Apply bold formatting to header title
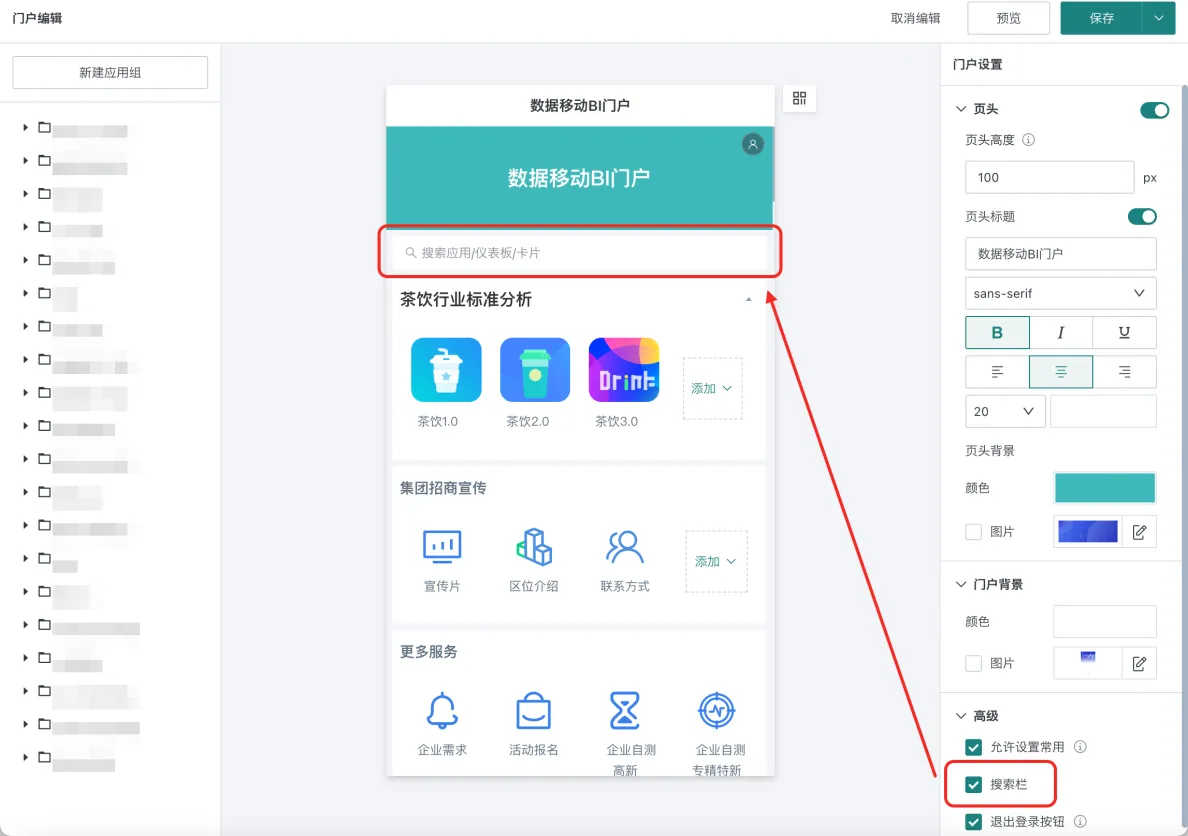The image size is (1188, 836). pyautogui.click(x=996, y=332)
